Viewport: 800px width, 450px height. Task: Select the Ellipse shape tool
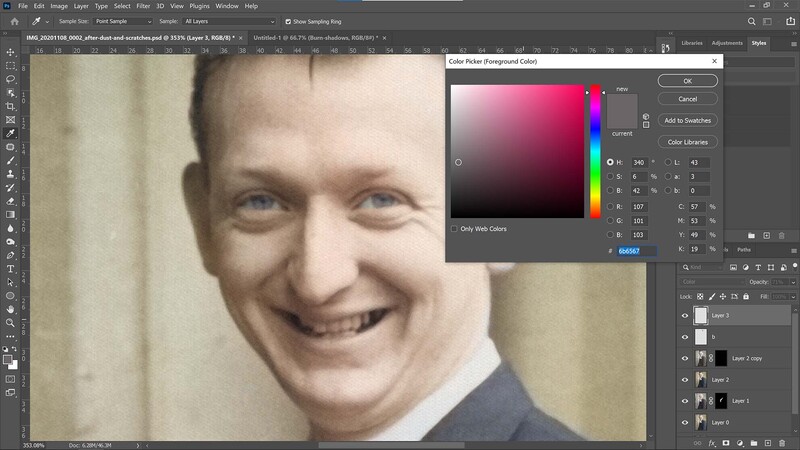[x=10, y=295]
